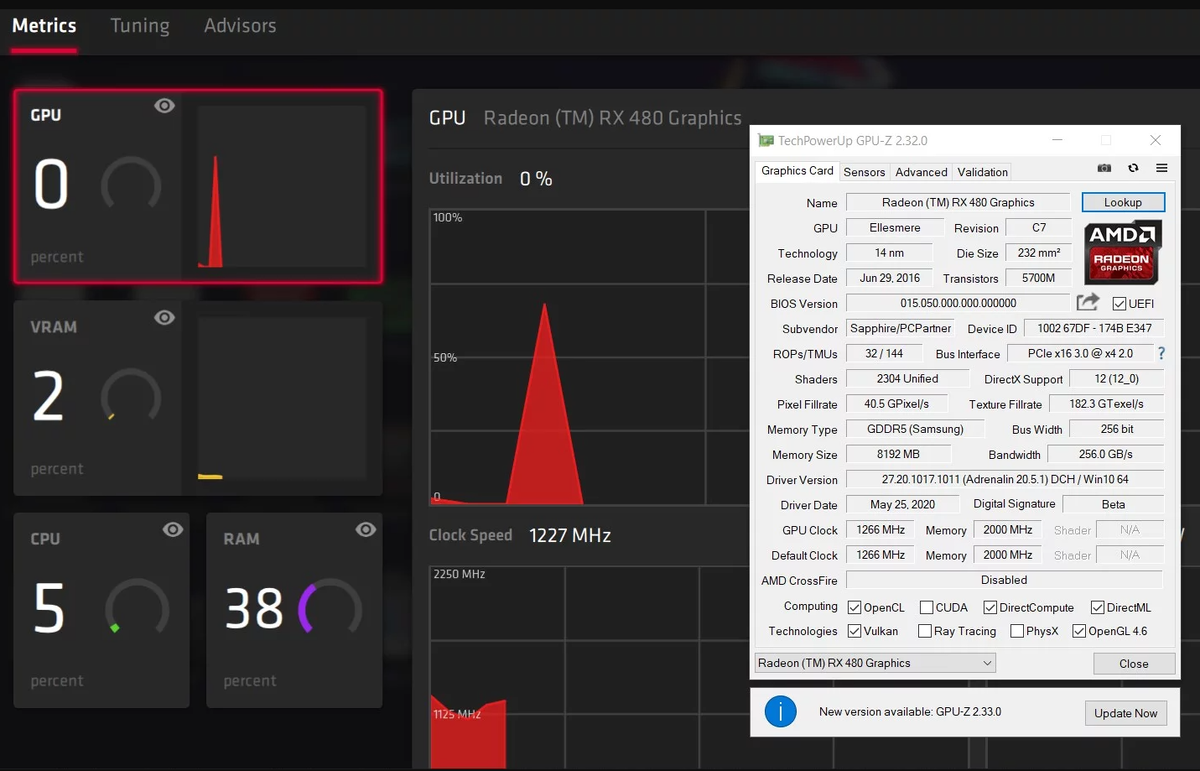Click the AMD CrossFire Disabled field
Screen dimensions: 1200x771
(1004, 580)
